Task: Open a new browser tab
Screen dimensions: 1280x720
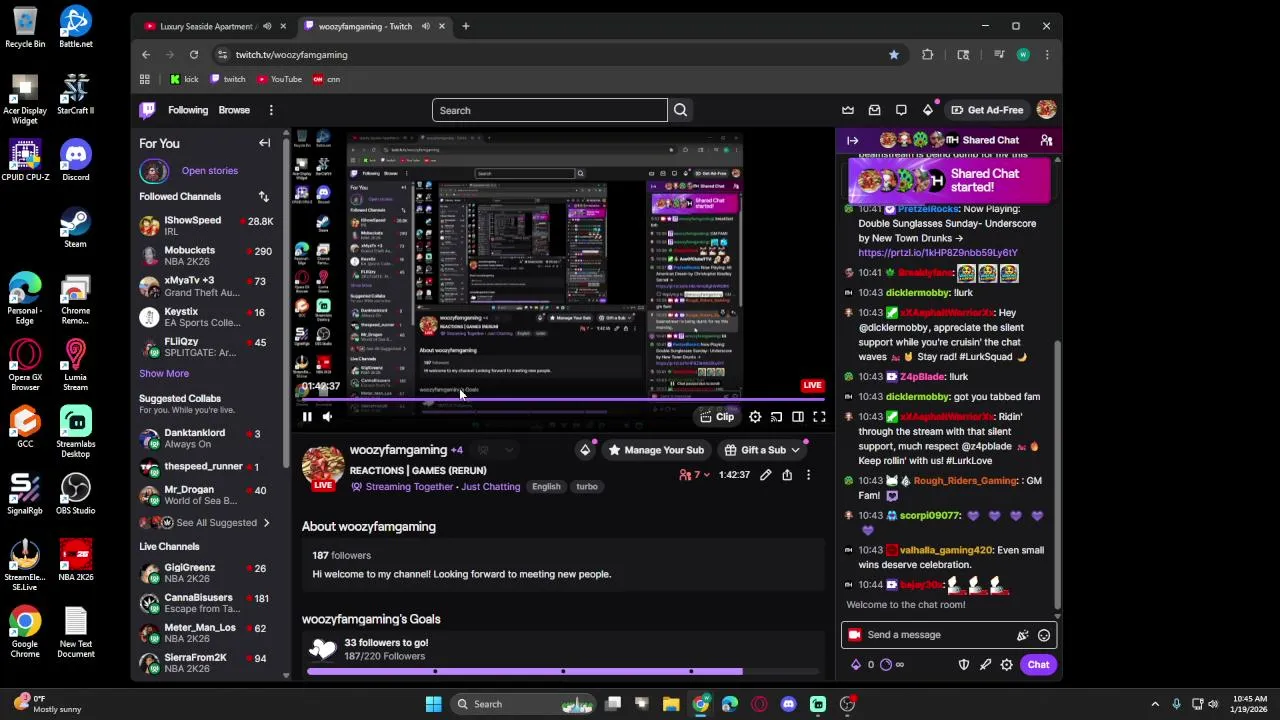Action: (x=466, y=26)
